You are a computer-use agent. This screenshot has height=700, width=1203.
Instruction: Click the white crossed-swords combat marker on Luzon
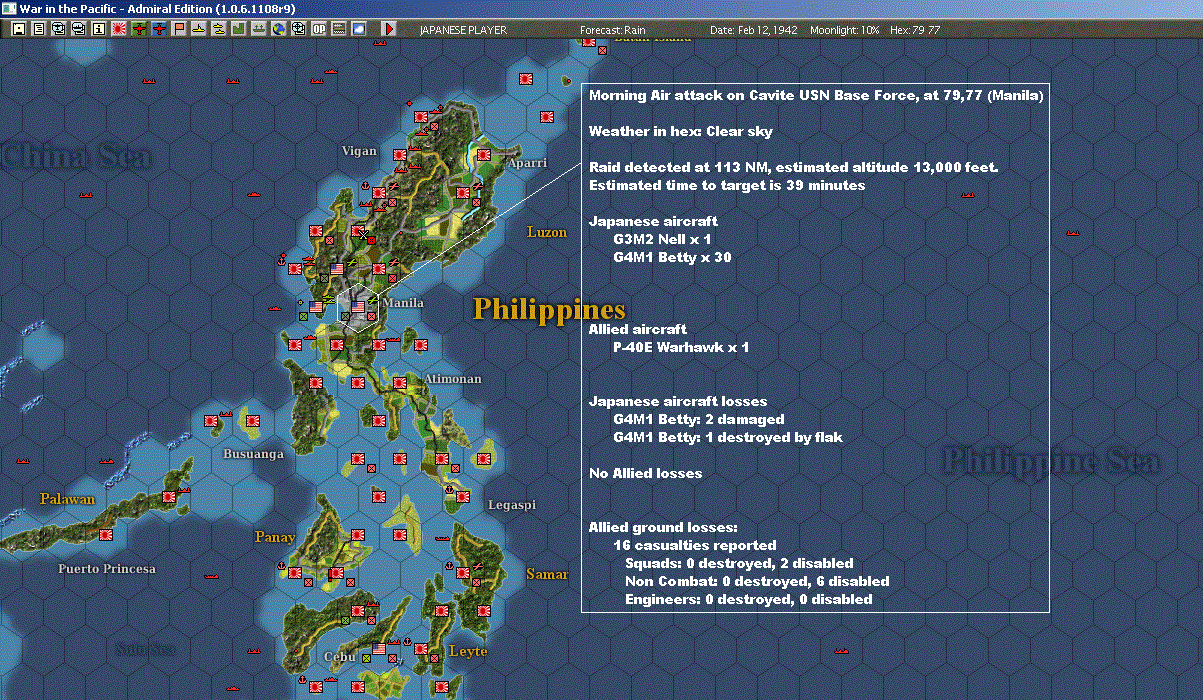pyautogui.click(x=363, y=234)
